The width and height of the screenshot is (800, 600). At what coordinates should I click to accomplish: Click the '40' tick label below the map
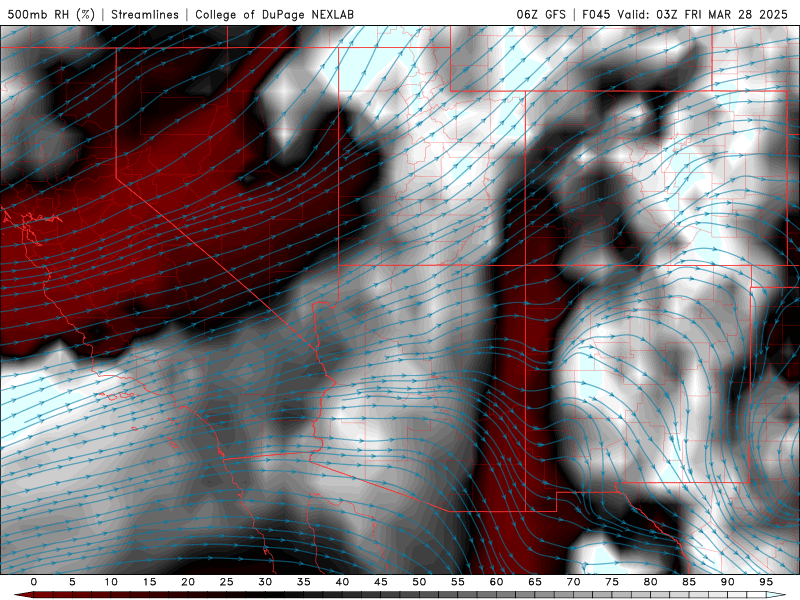click(342, 582)
